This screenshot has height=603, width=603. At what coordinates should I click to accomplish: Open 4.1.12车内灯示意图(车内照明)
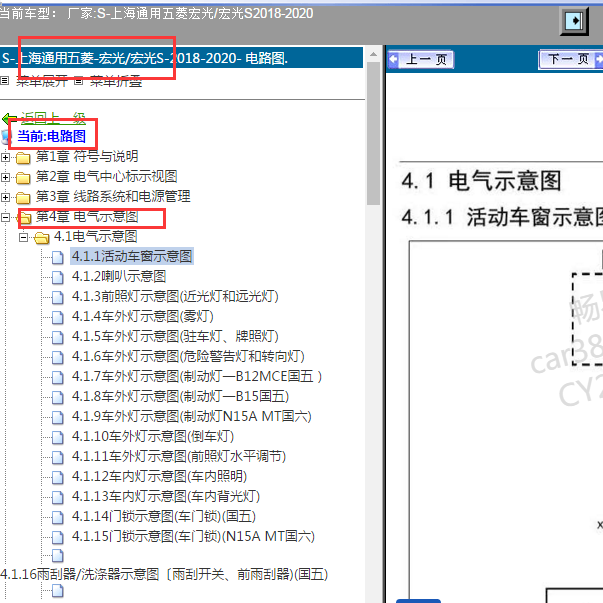point(159,476)
